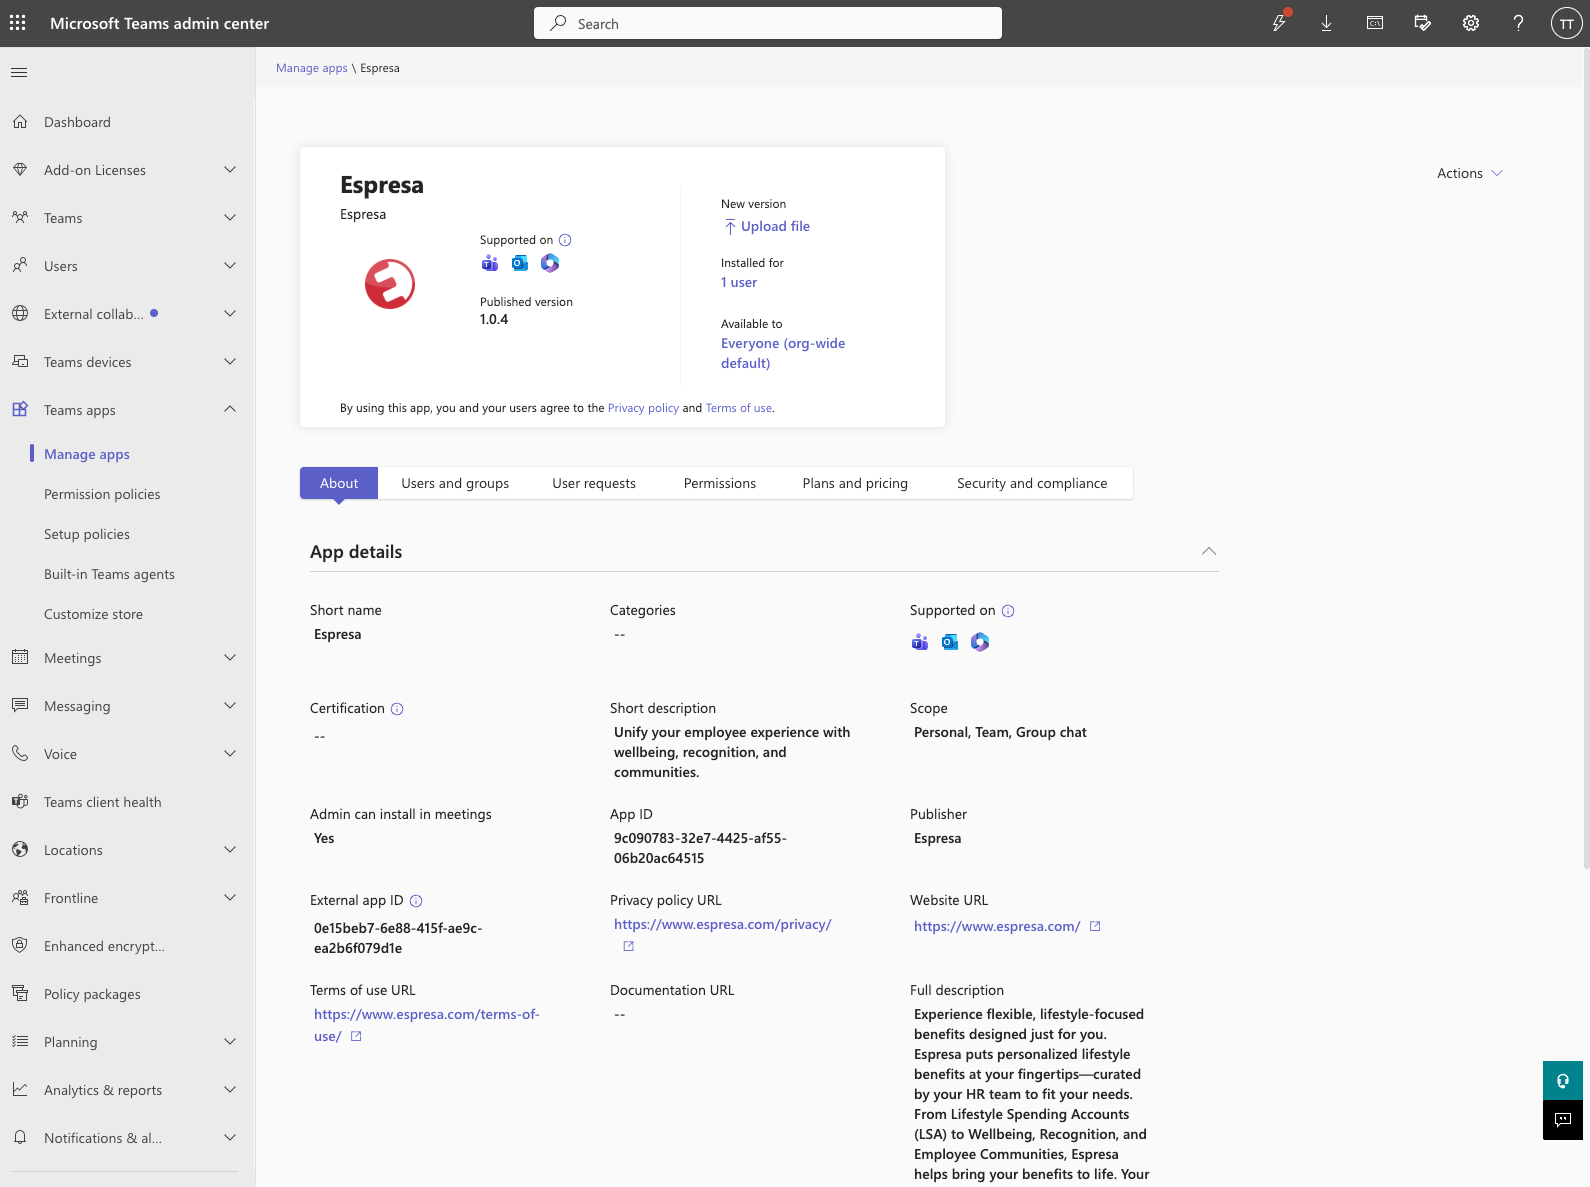
Task: Open the Terms of use link in card
Action: click(x=739, y=408)
